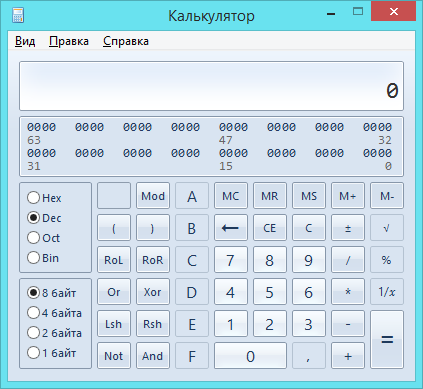This screenshot has height=389, width=423.
Task: Open the Справка menu
Action: [126, 41]
